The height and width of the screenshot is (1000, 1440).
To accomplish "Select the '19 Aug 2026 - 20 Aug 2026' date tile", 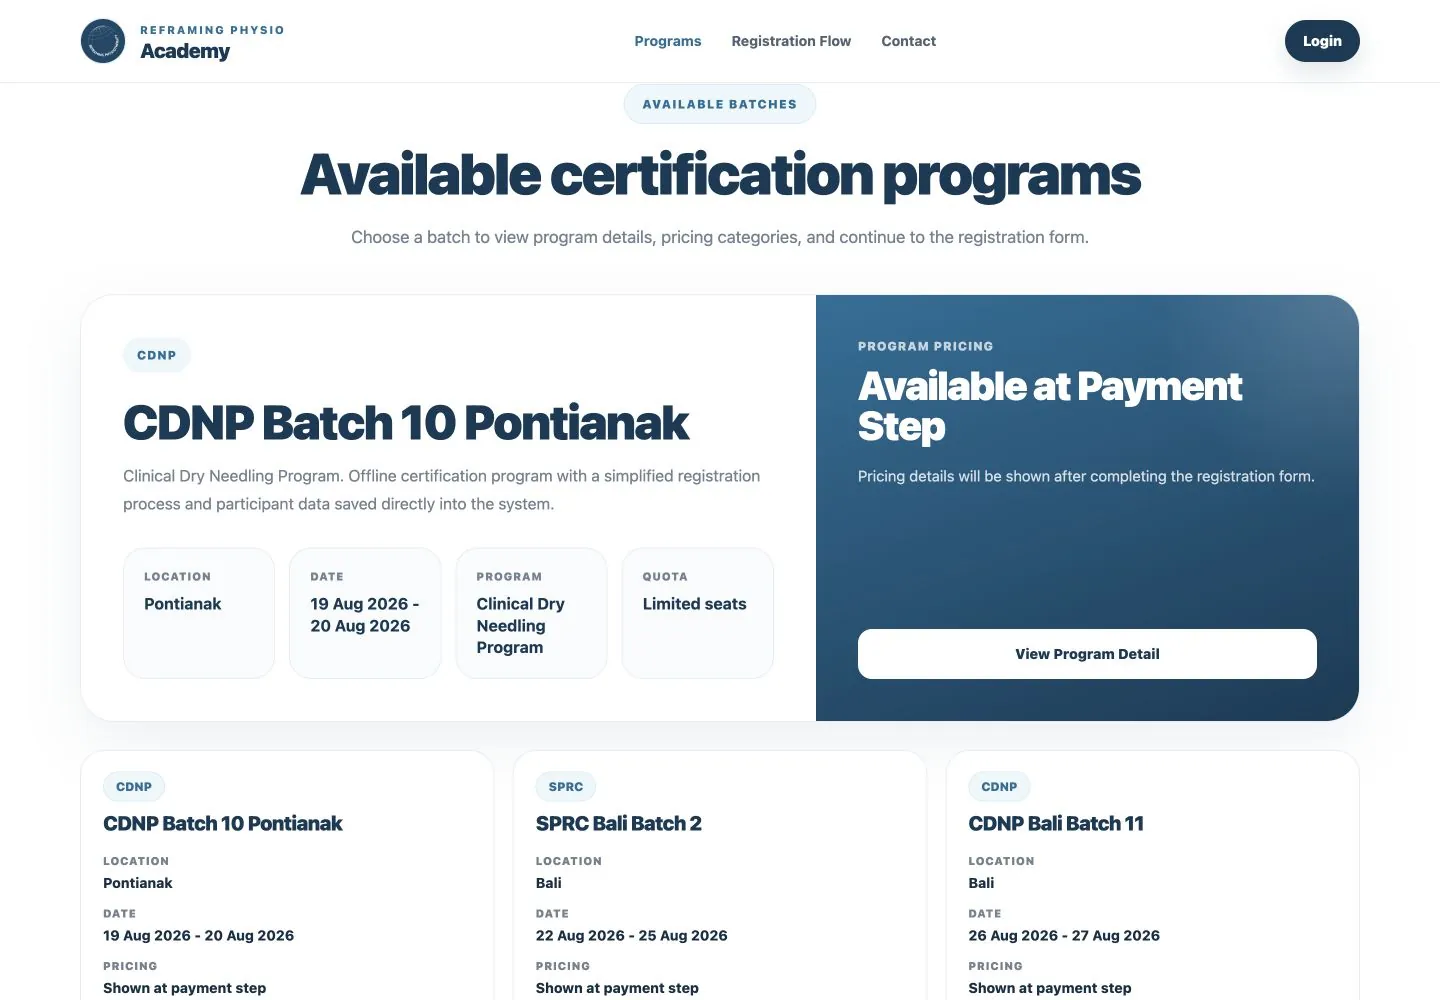I will coord(365,613).
